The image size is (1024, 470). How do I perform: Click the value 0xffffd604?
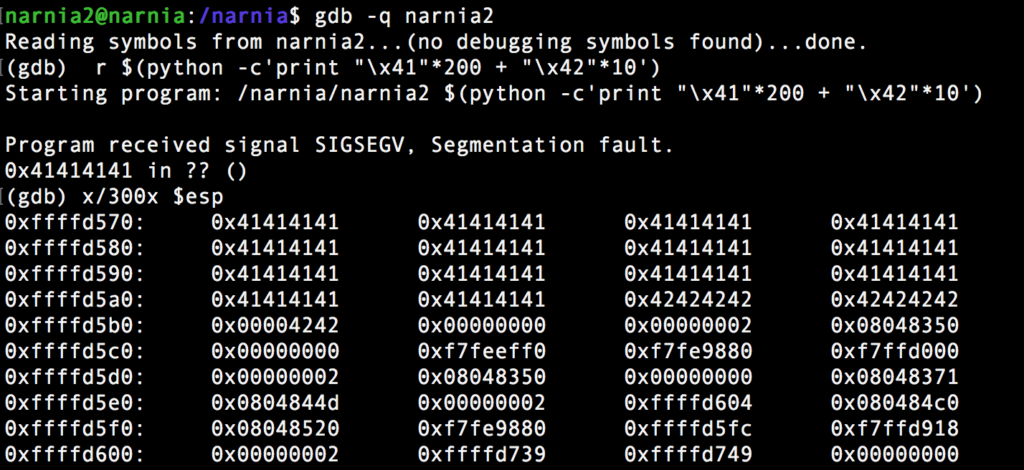coord(688,404)
